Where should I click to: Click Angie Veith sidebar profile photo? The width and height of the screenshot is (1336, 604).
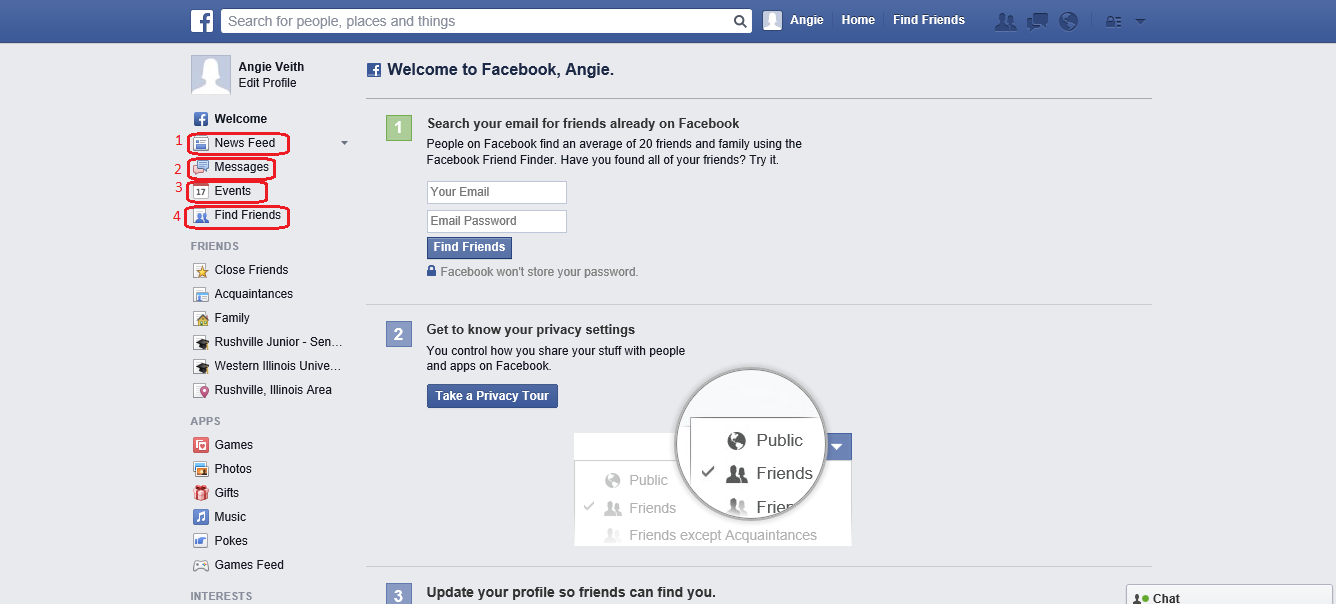[210, 75]
